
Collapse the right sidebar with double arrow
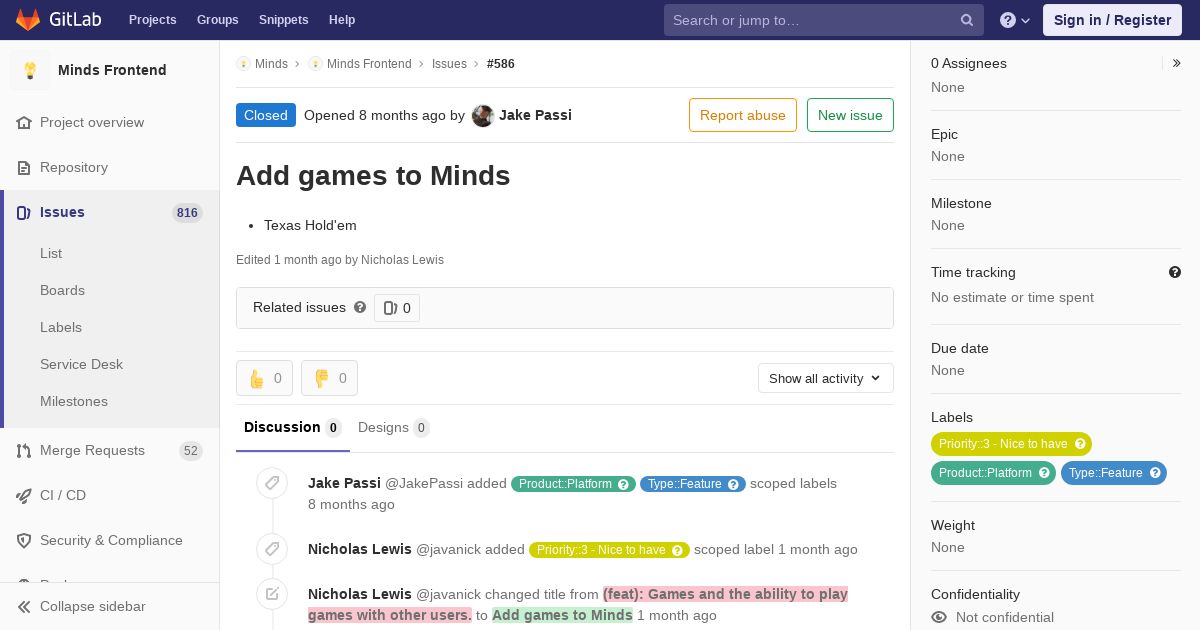1177,63
